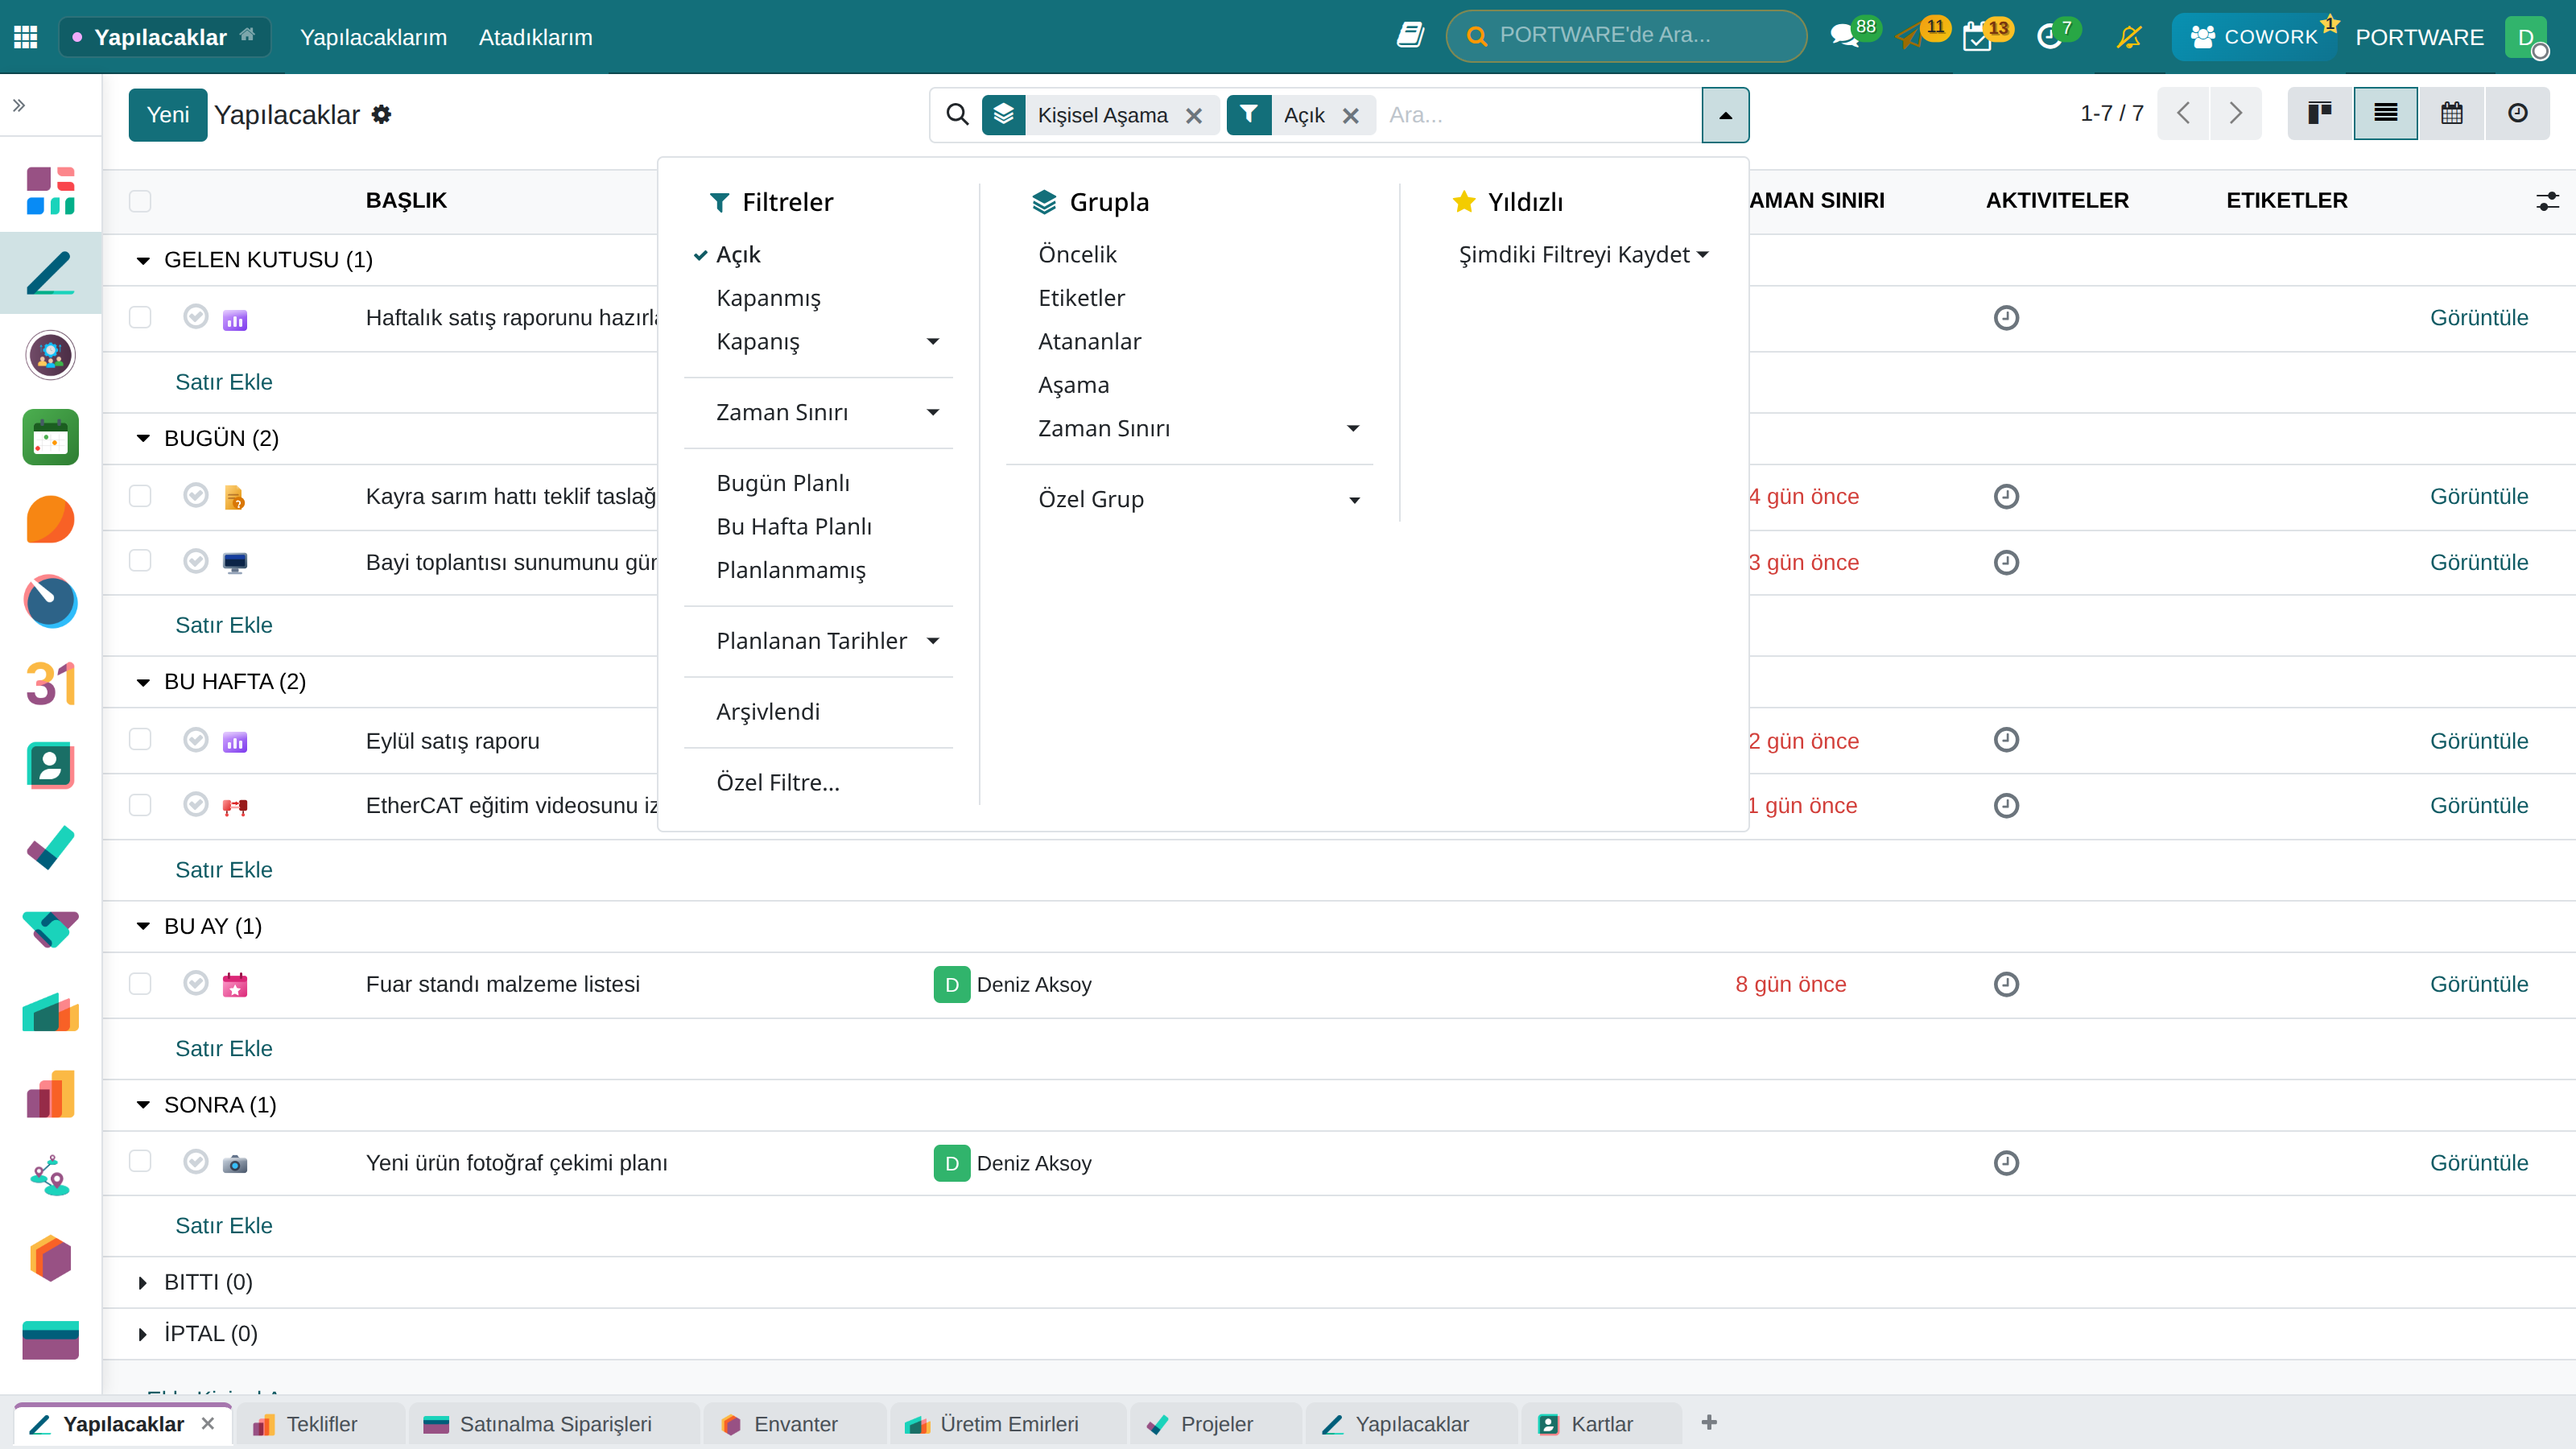
Task: Open the gear settings next to Yapılacaklar title
Action: 381,114
